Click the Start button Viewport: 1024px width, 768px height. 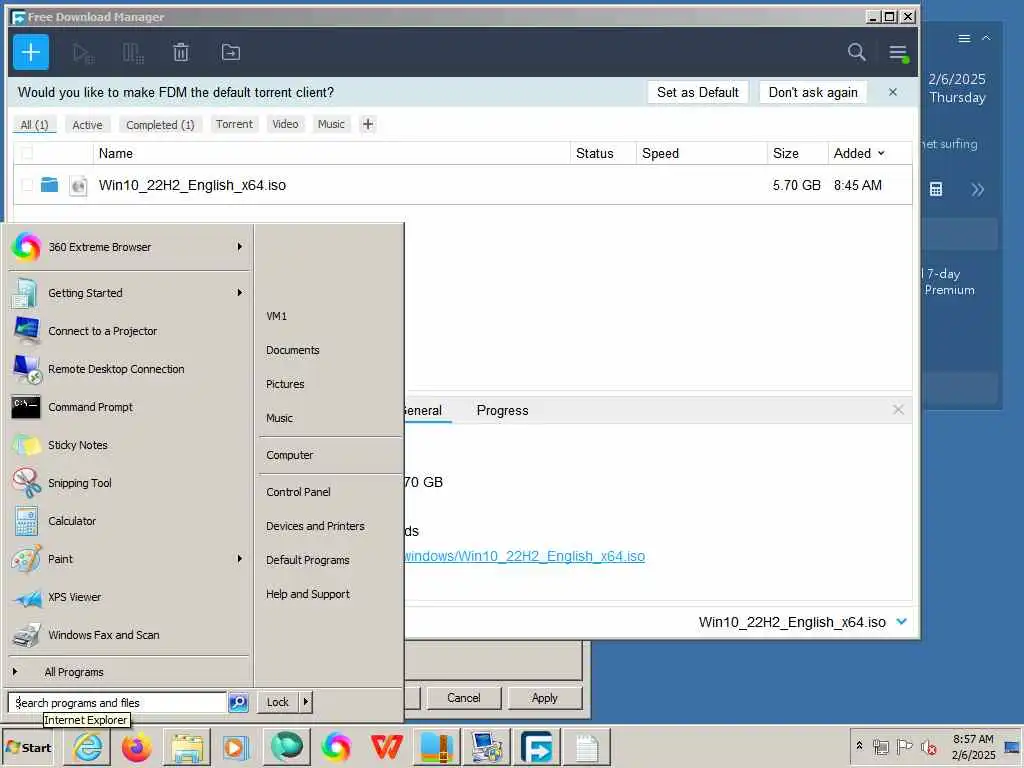point(29,747)
